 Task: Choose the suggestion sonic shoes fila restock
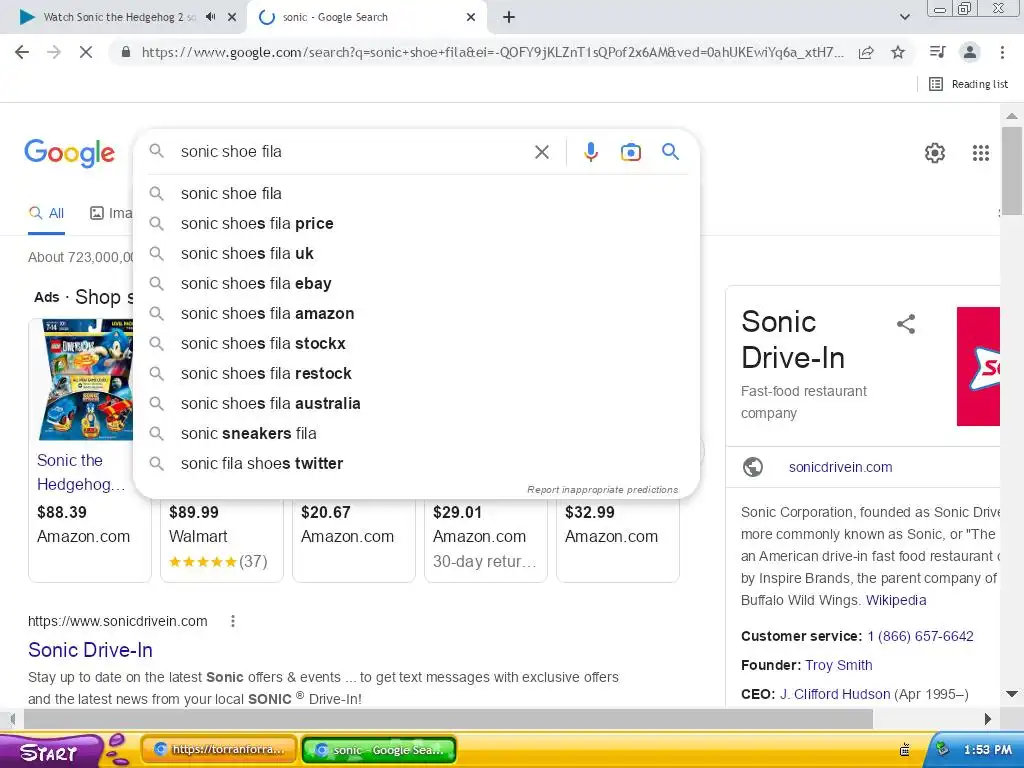point(417,374)
